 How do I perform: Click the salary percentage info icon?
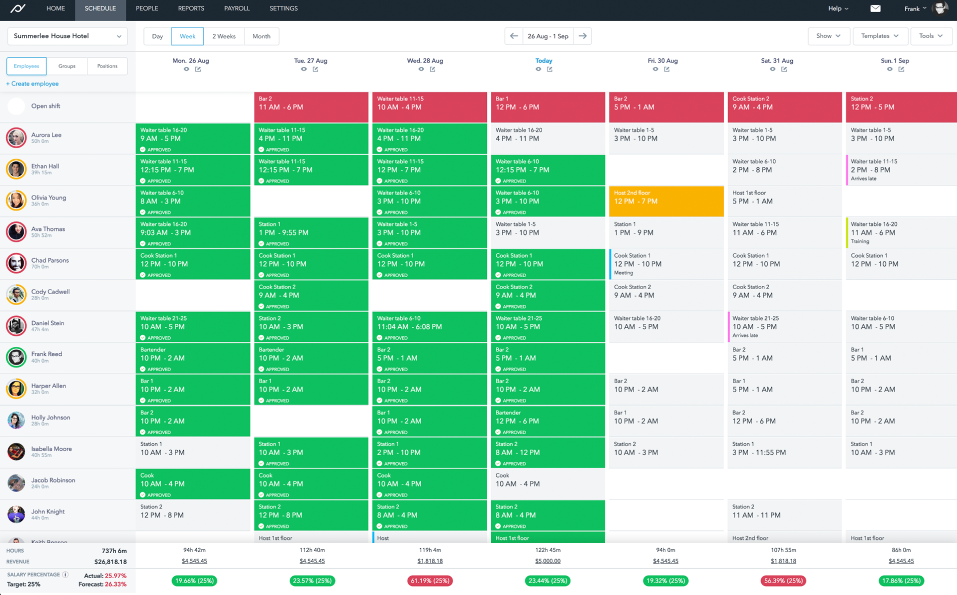point(66,574)
